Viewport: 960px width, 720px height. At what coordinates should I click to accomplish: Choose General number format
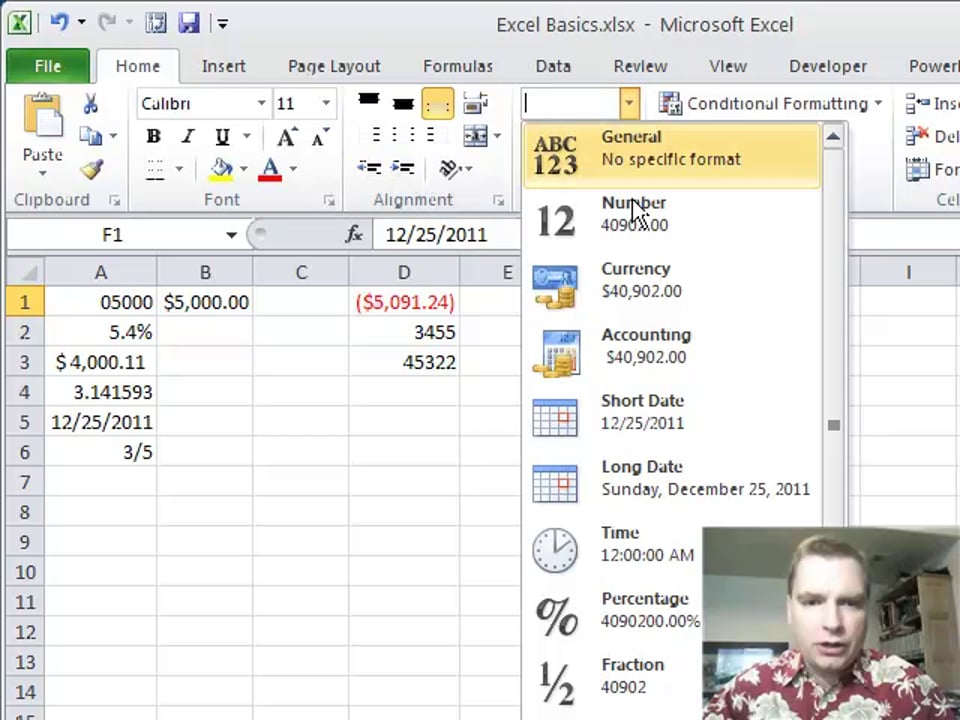672,156
